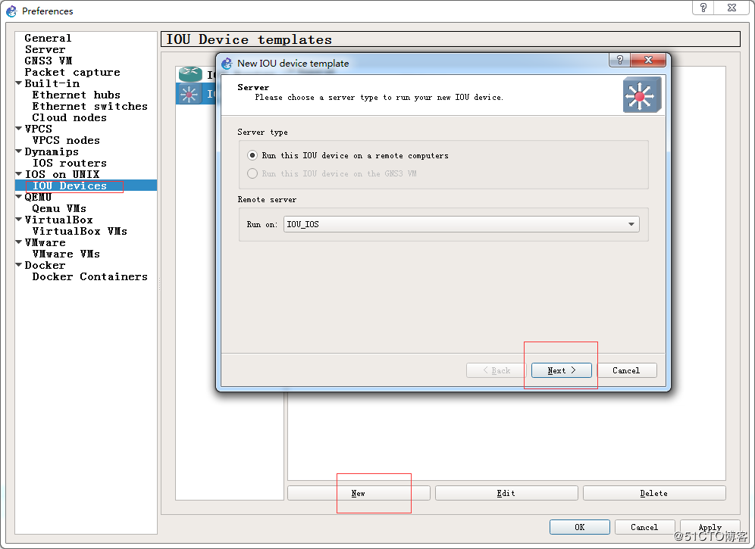Select Ethernet hubs in the tree
755x549 pixels.
(76, 95)
